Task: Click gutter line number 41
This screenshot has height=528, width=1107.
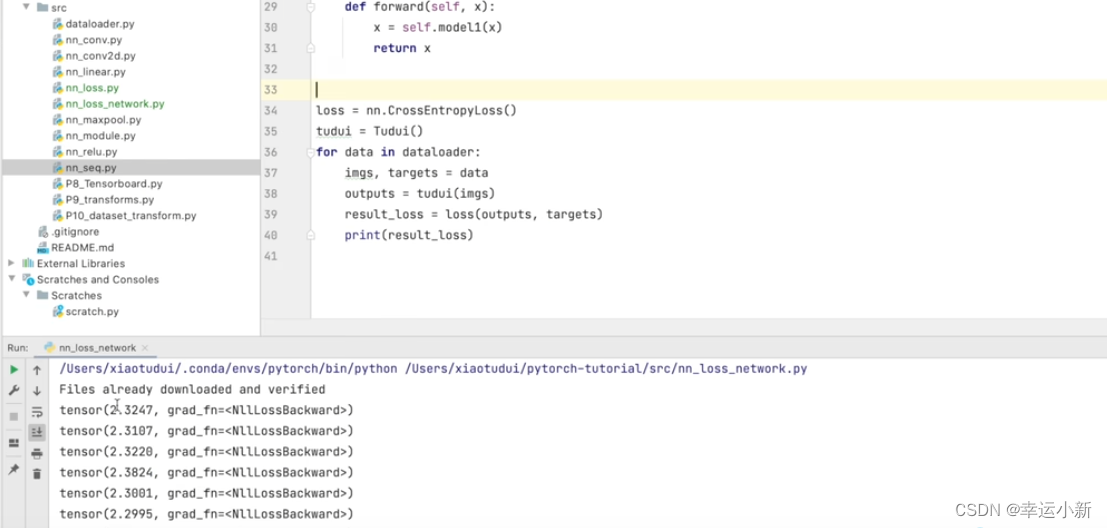Action: (x=270, y=256)
